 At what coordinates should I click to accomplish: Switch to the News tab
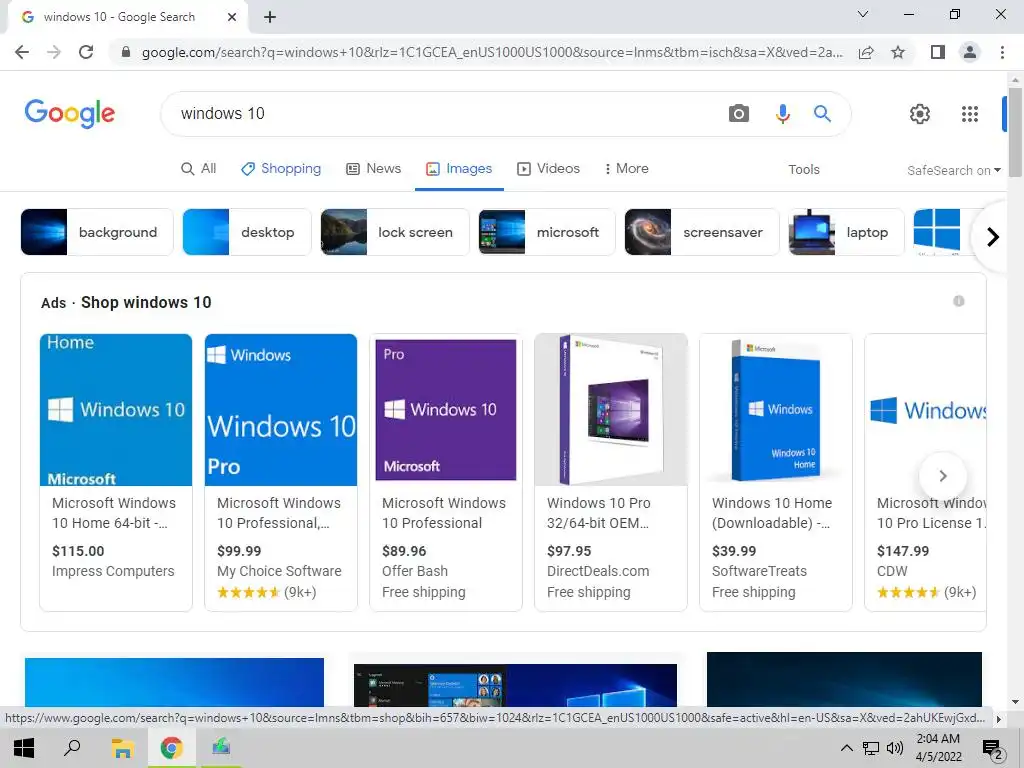[374, 168]
